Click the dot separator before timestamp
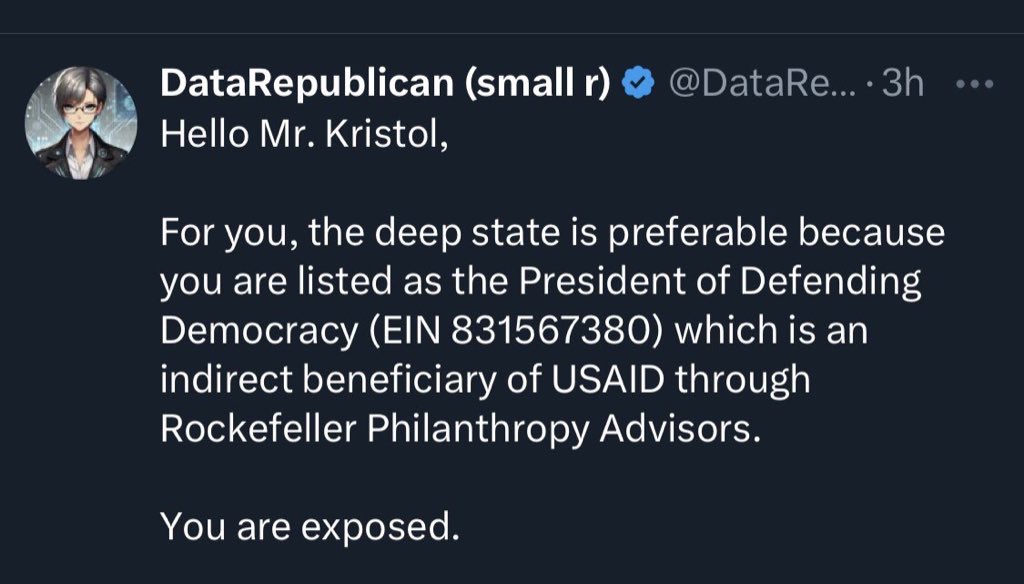1024x584 pixels. coord(872,86)
